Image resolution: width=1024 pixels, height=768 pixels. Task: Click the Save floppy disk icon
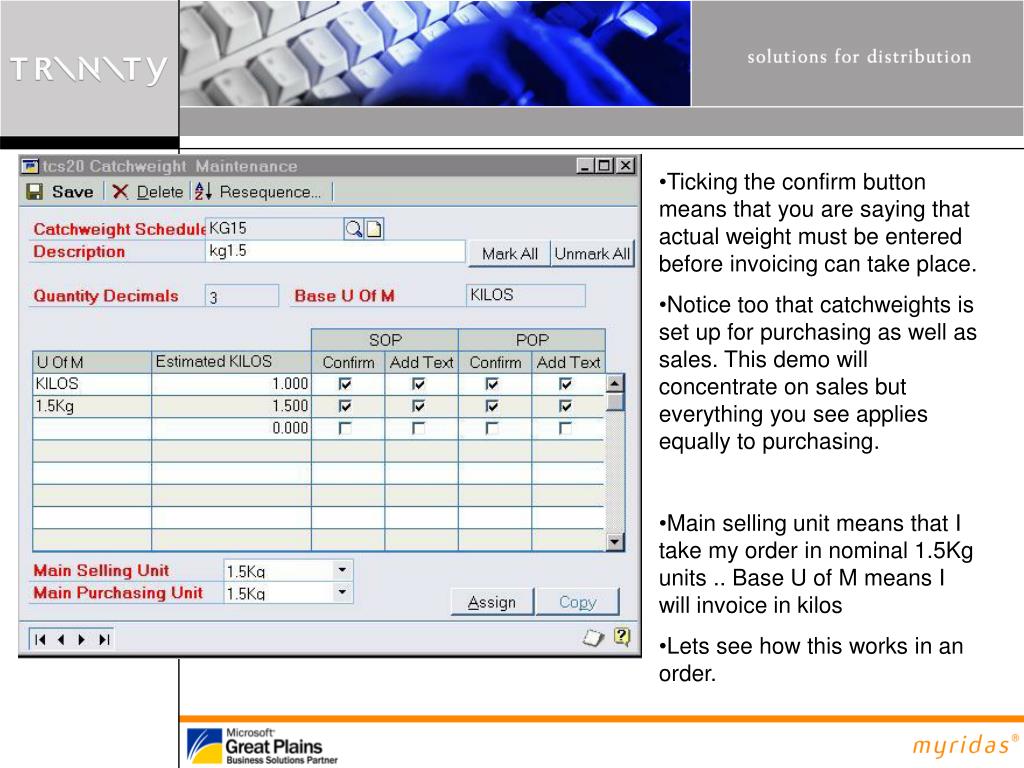pos(34,191)
